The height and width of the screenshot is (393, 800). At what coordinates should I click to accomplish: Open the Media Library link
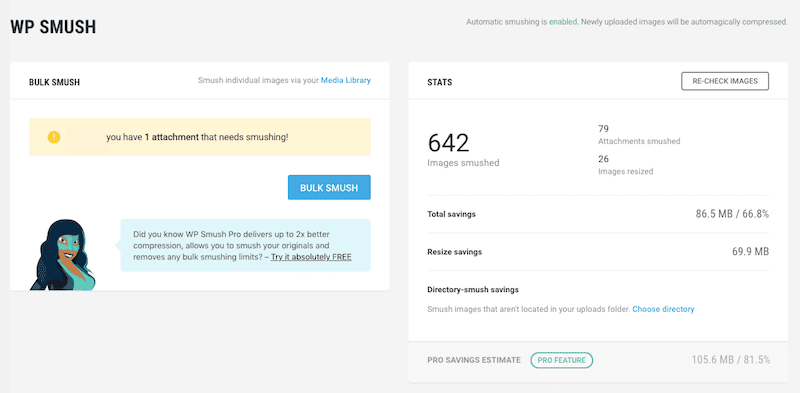tap(345, 80)
